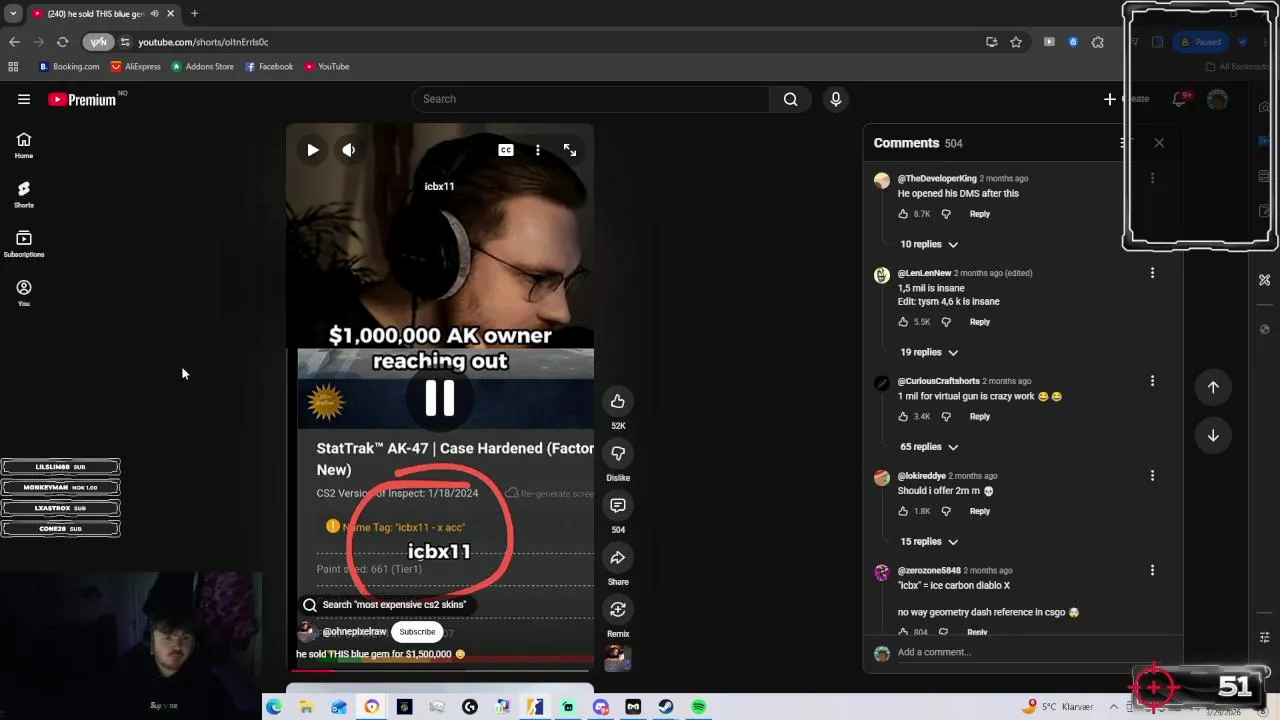Expand 19 replies under LenLenNew's comment
Image resolution: width=1280 pixels, height=720 pixels.
929,352
